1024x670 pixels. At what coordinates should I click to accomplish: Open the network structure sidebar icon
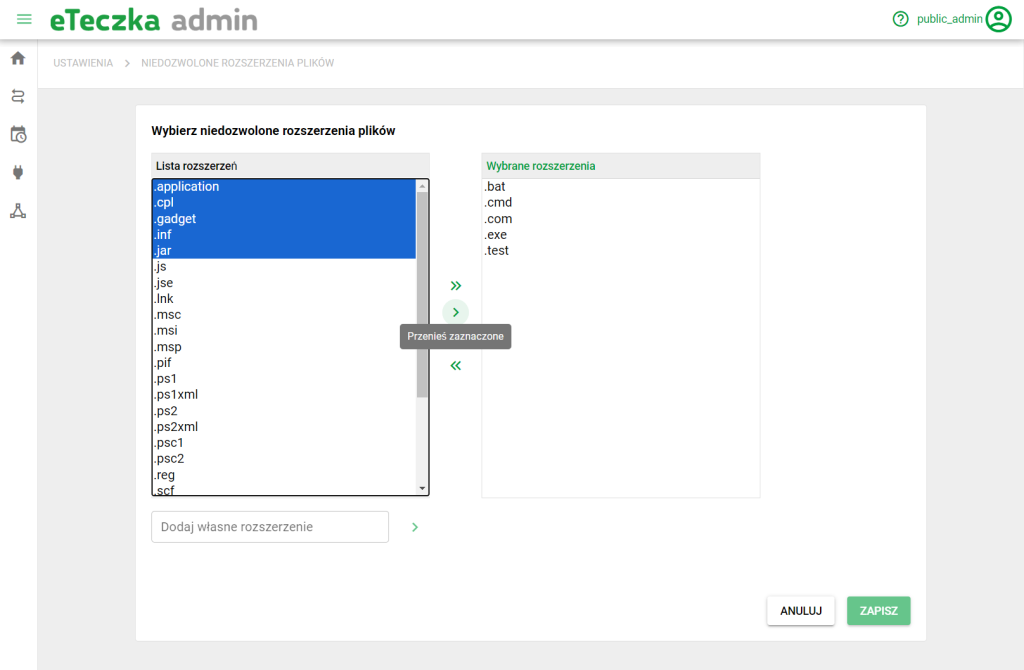[x=18, y=211]
